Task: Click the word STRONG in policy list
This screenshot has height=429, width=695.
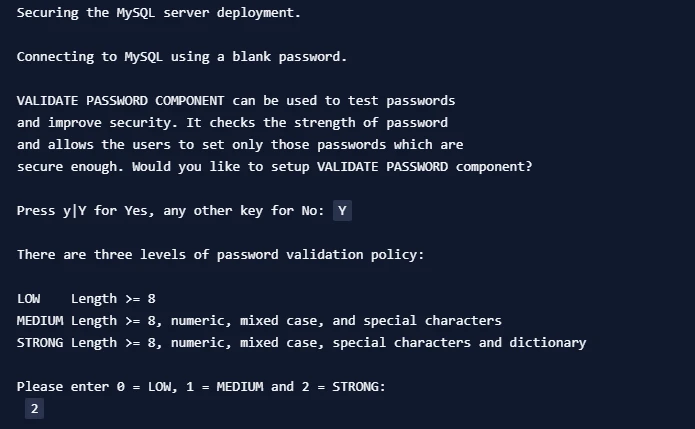Action: 40,343
